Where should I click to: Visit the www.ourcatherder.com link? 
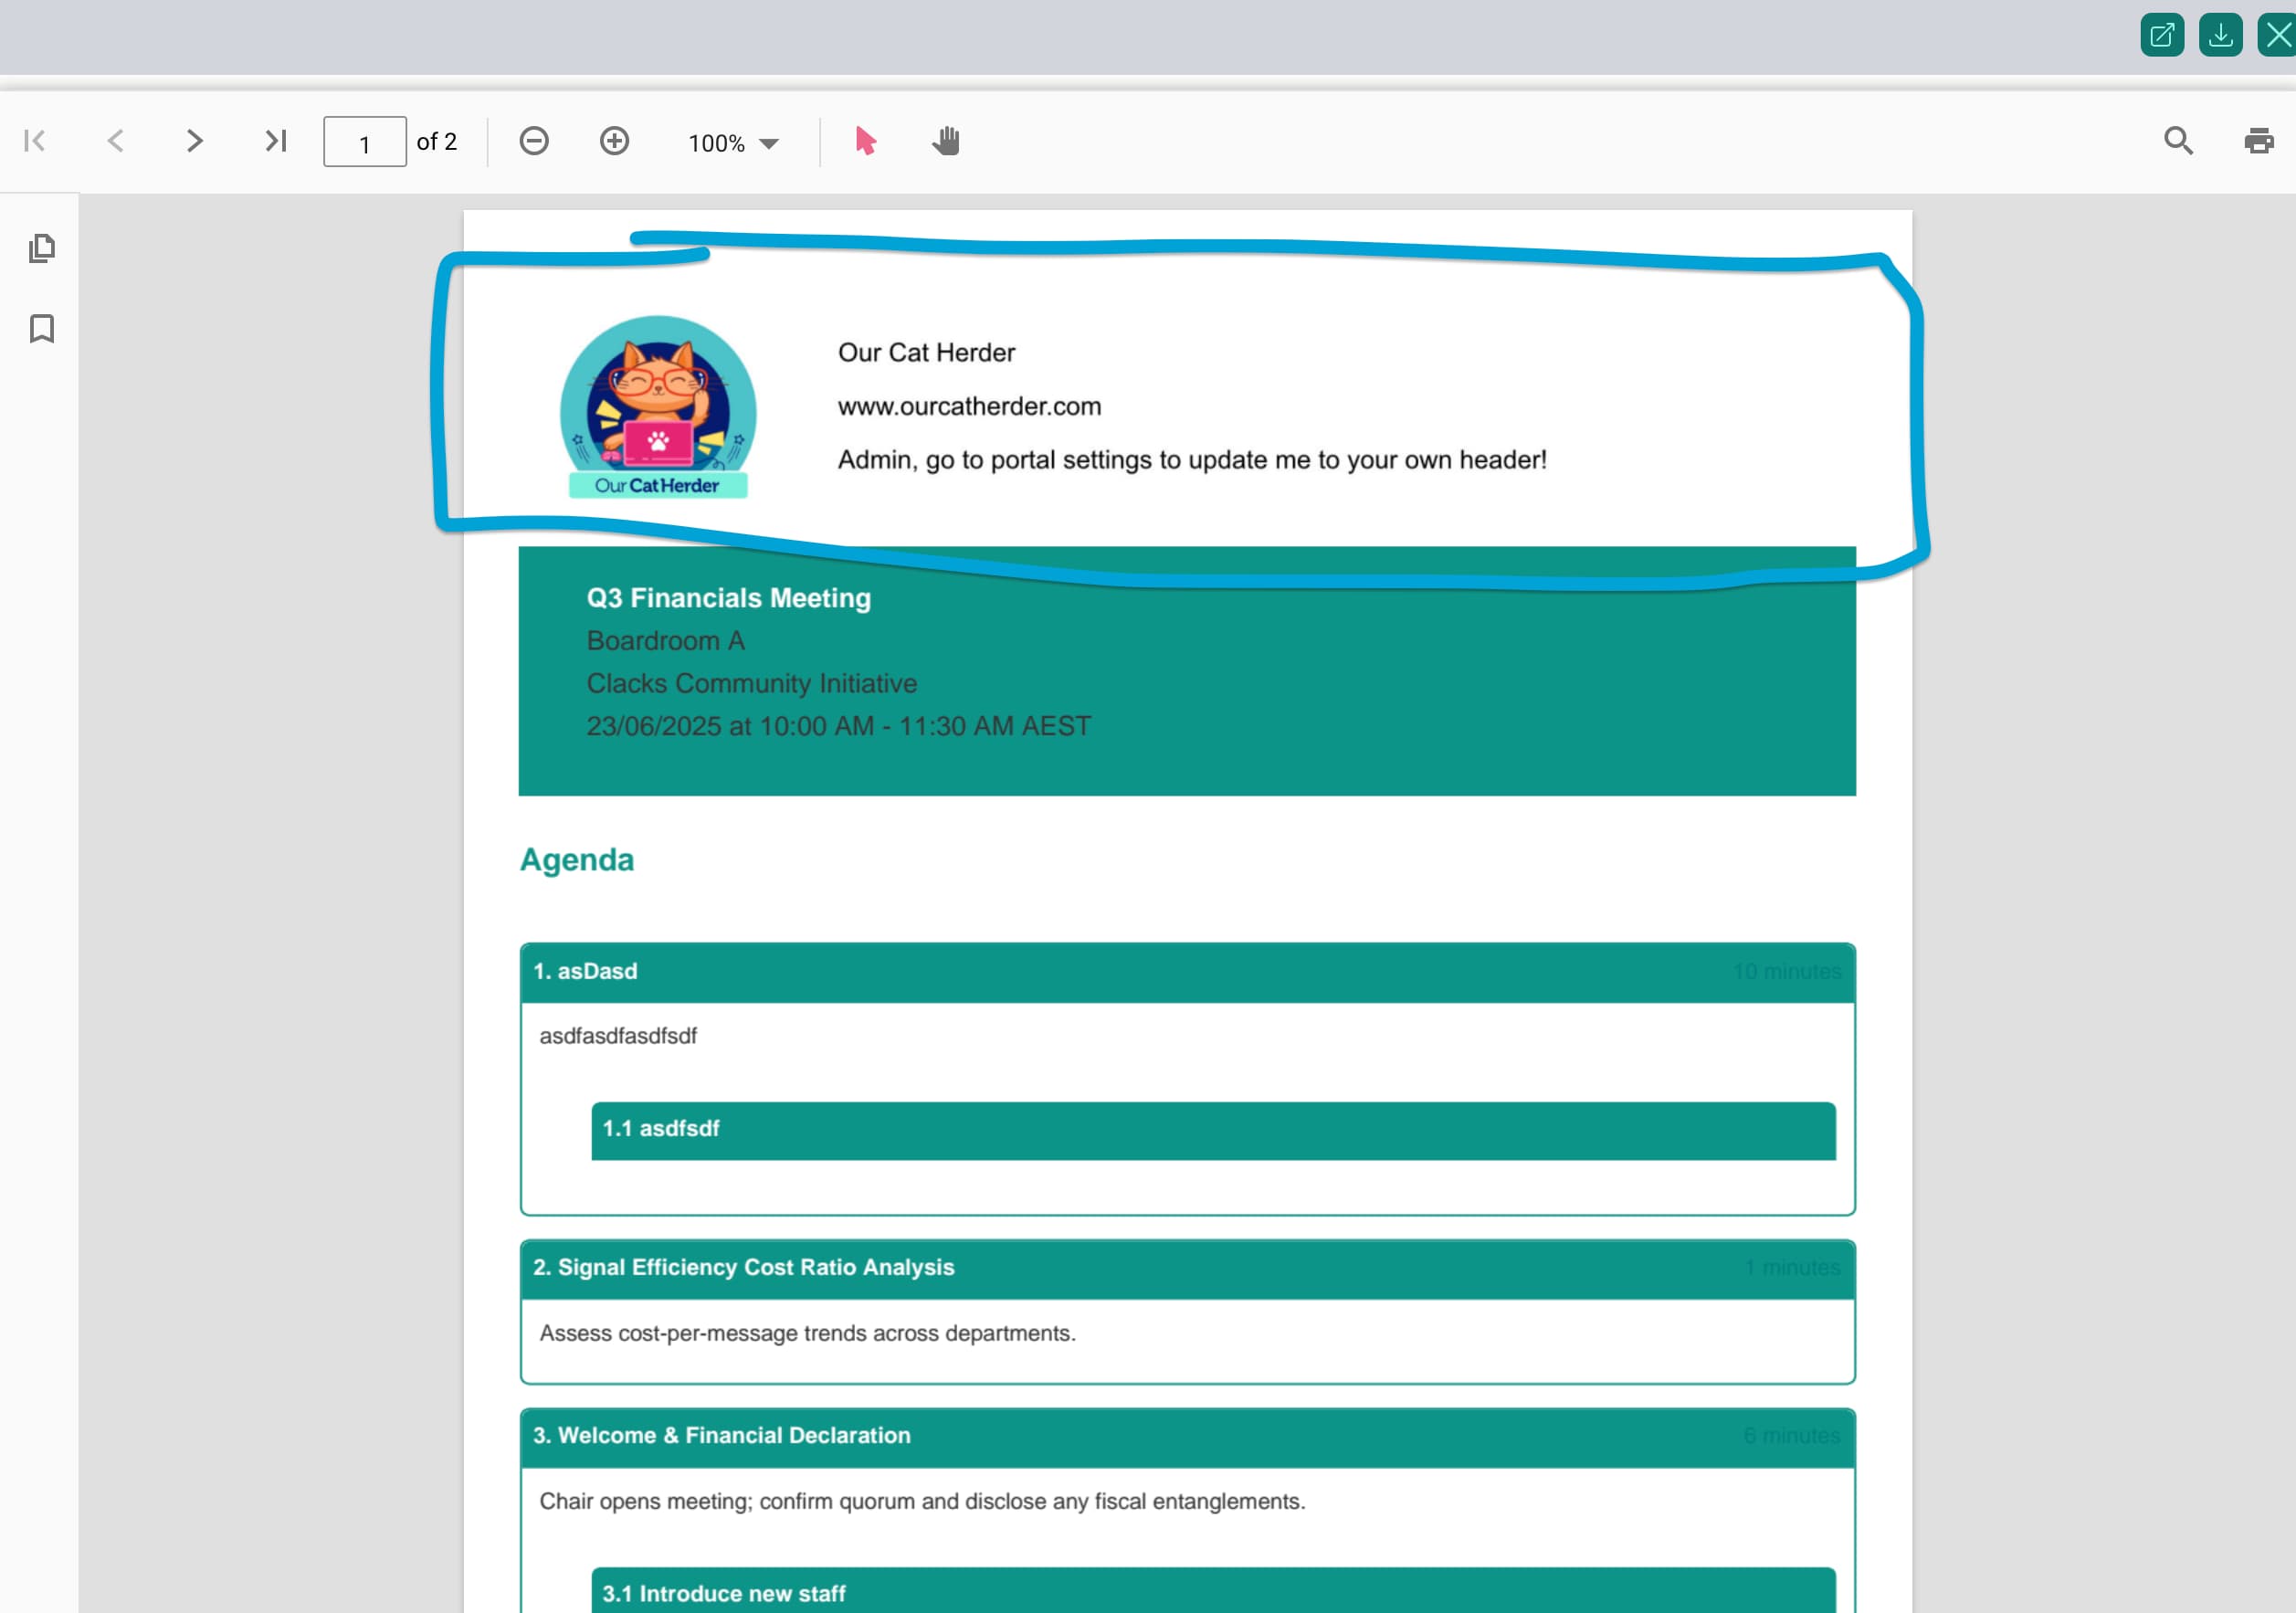click(x=969, y=406)
